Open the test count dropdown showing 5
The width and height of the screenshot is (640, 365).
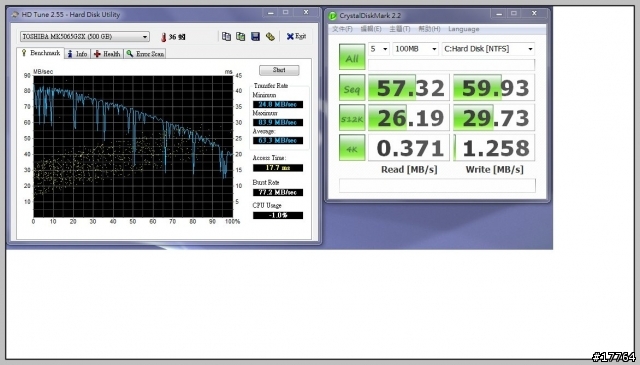pos(379,49)
